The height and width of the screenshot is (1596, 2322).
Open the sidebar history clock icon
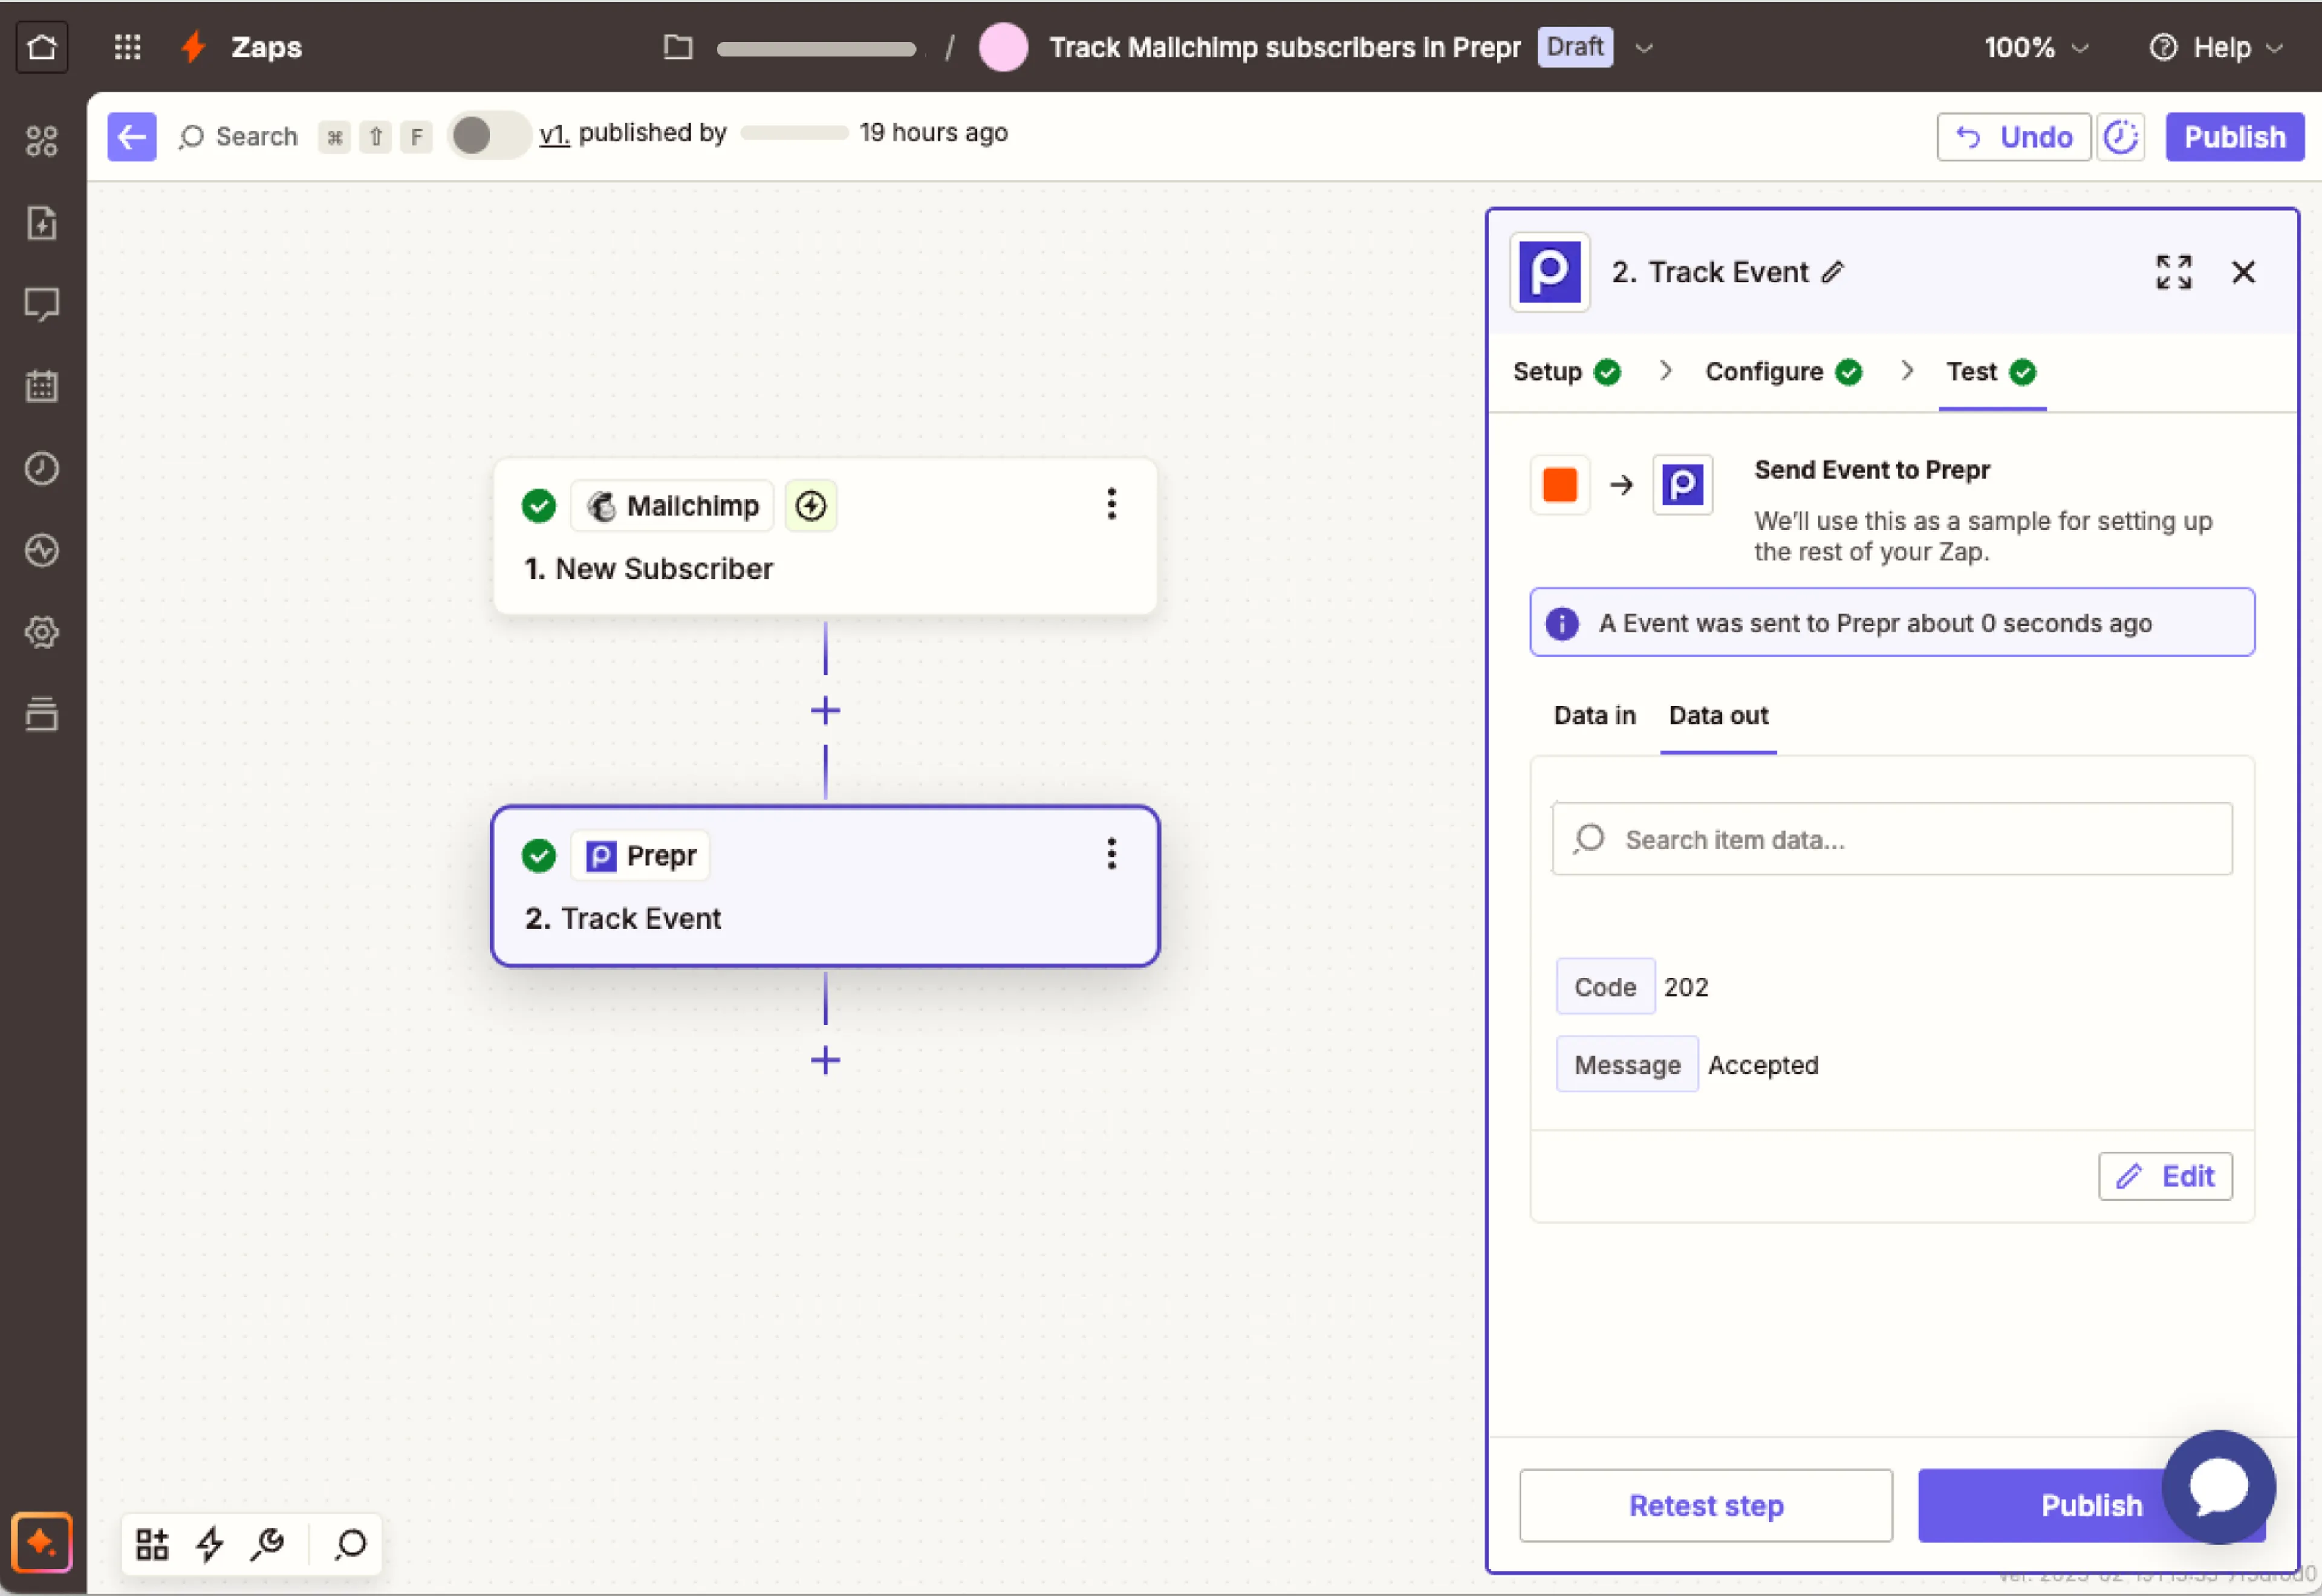point(42,468)
